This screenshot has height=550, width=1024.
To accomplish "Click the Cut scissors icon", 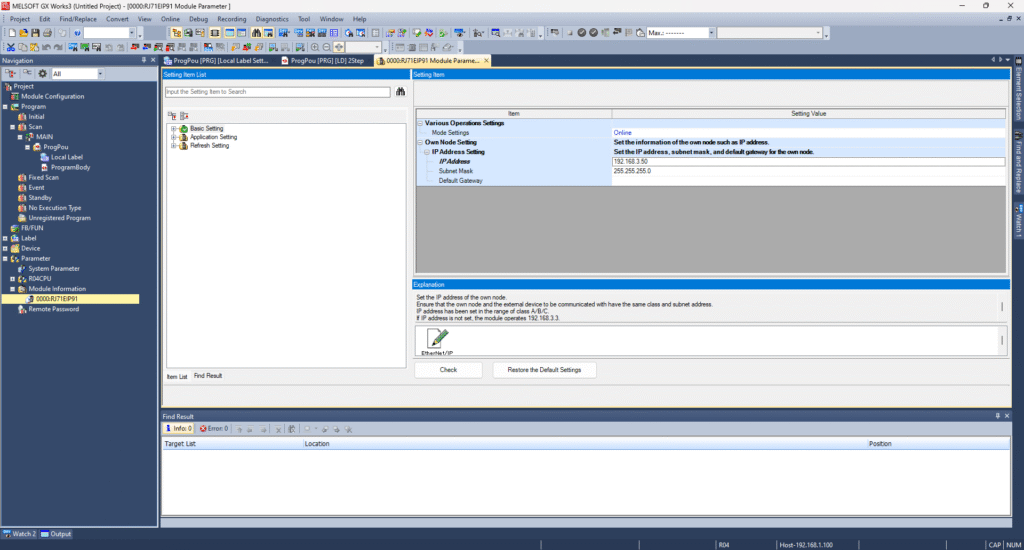I will (11, 47).
